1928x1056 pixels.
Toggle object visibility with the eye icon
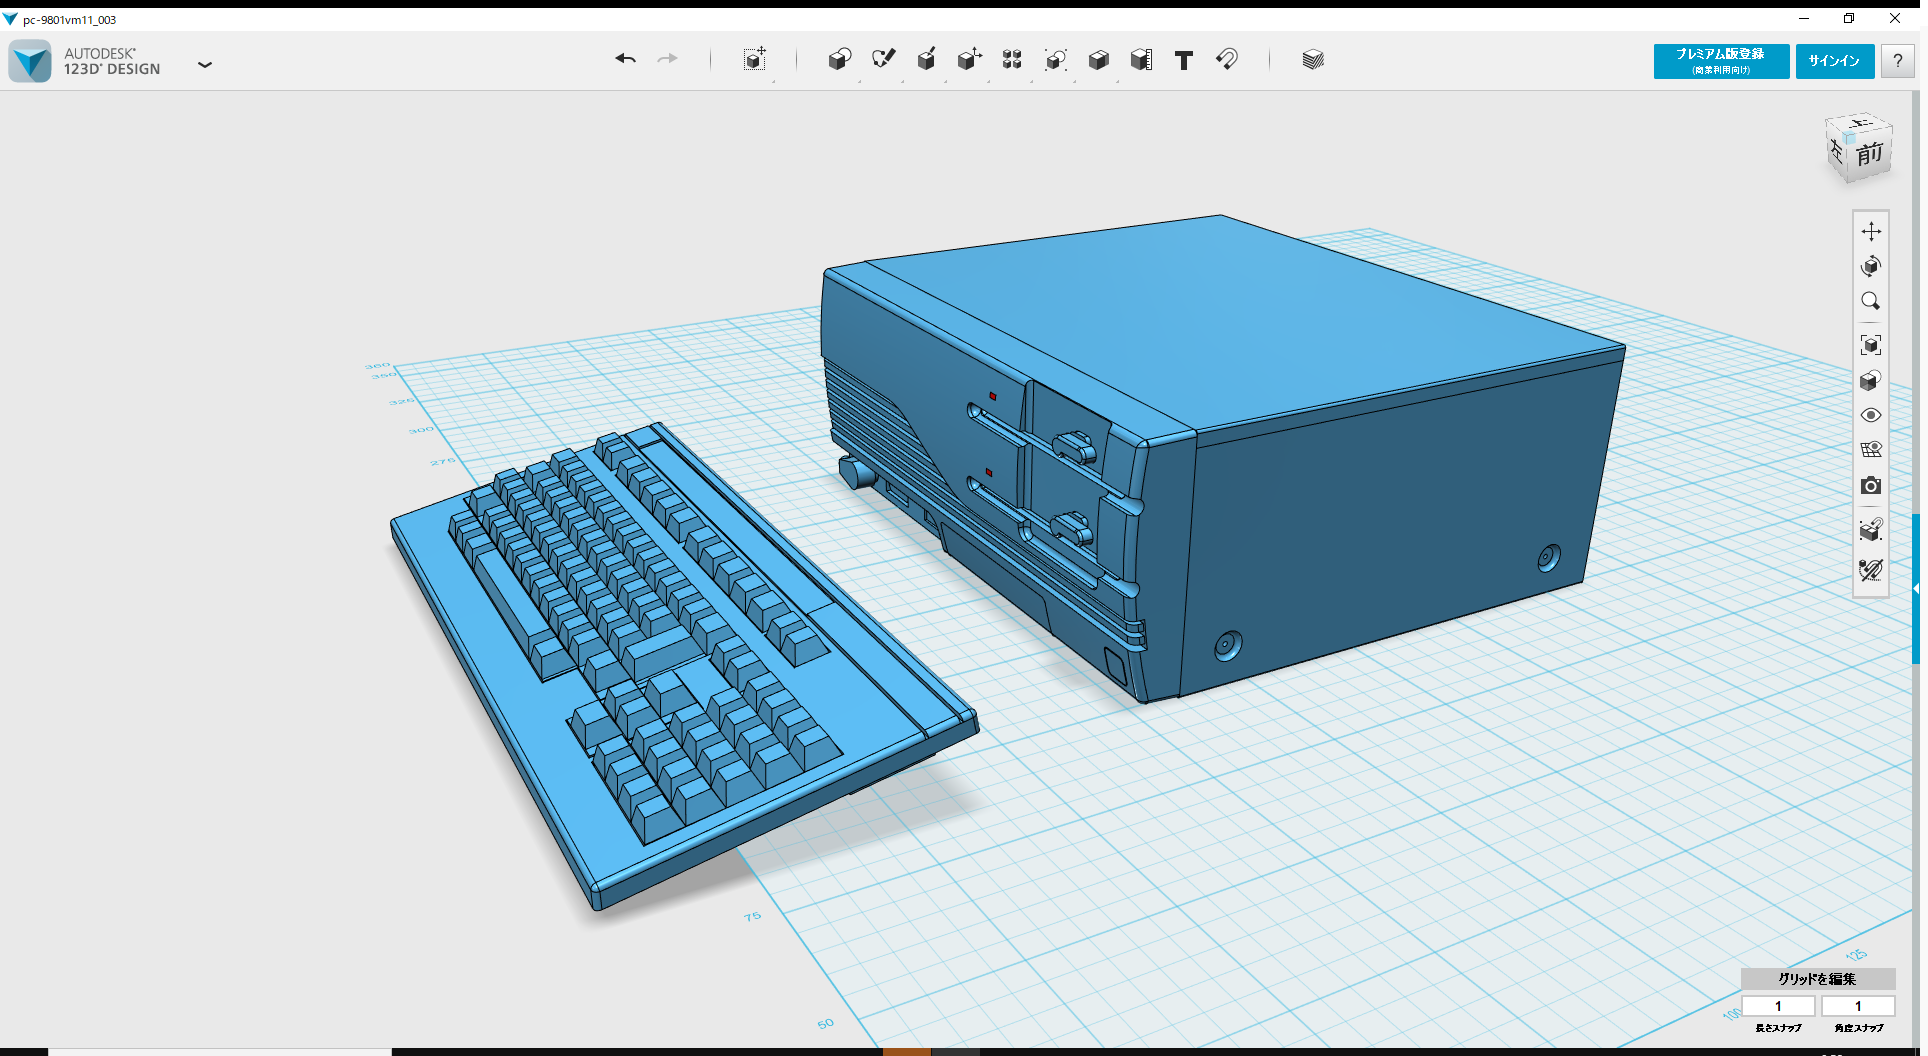[x=1872, y=415]
